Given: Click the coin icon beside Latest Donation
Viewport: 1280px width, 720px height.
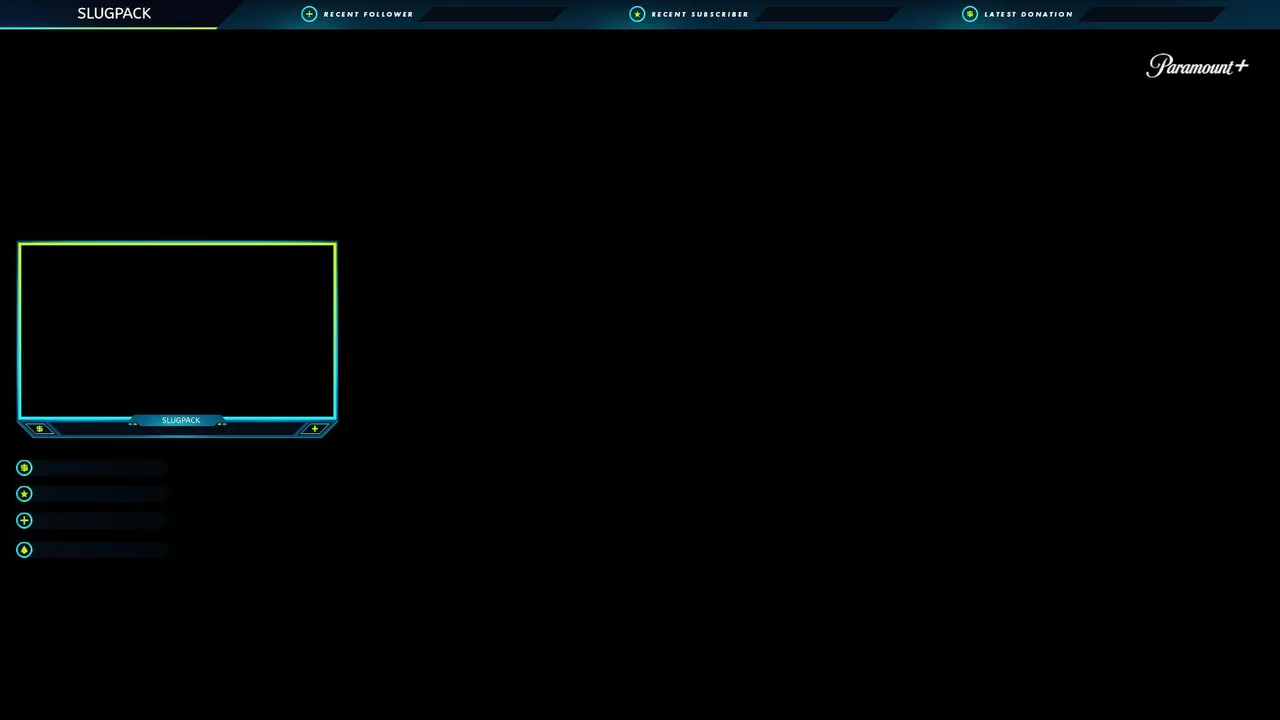Looking at the screenshot, I should [x=969, y=14].
